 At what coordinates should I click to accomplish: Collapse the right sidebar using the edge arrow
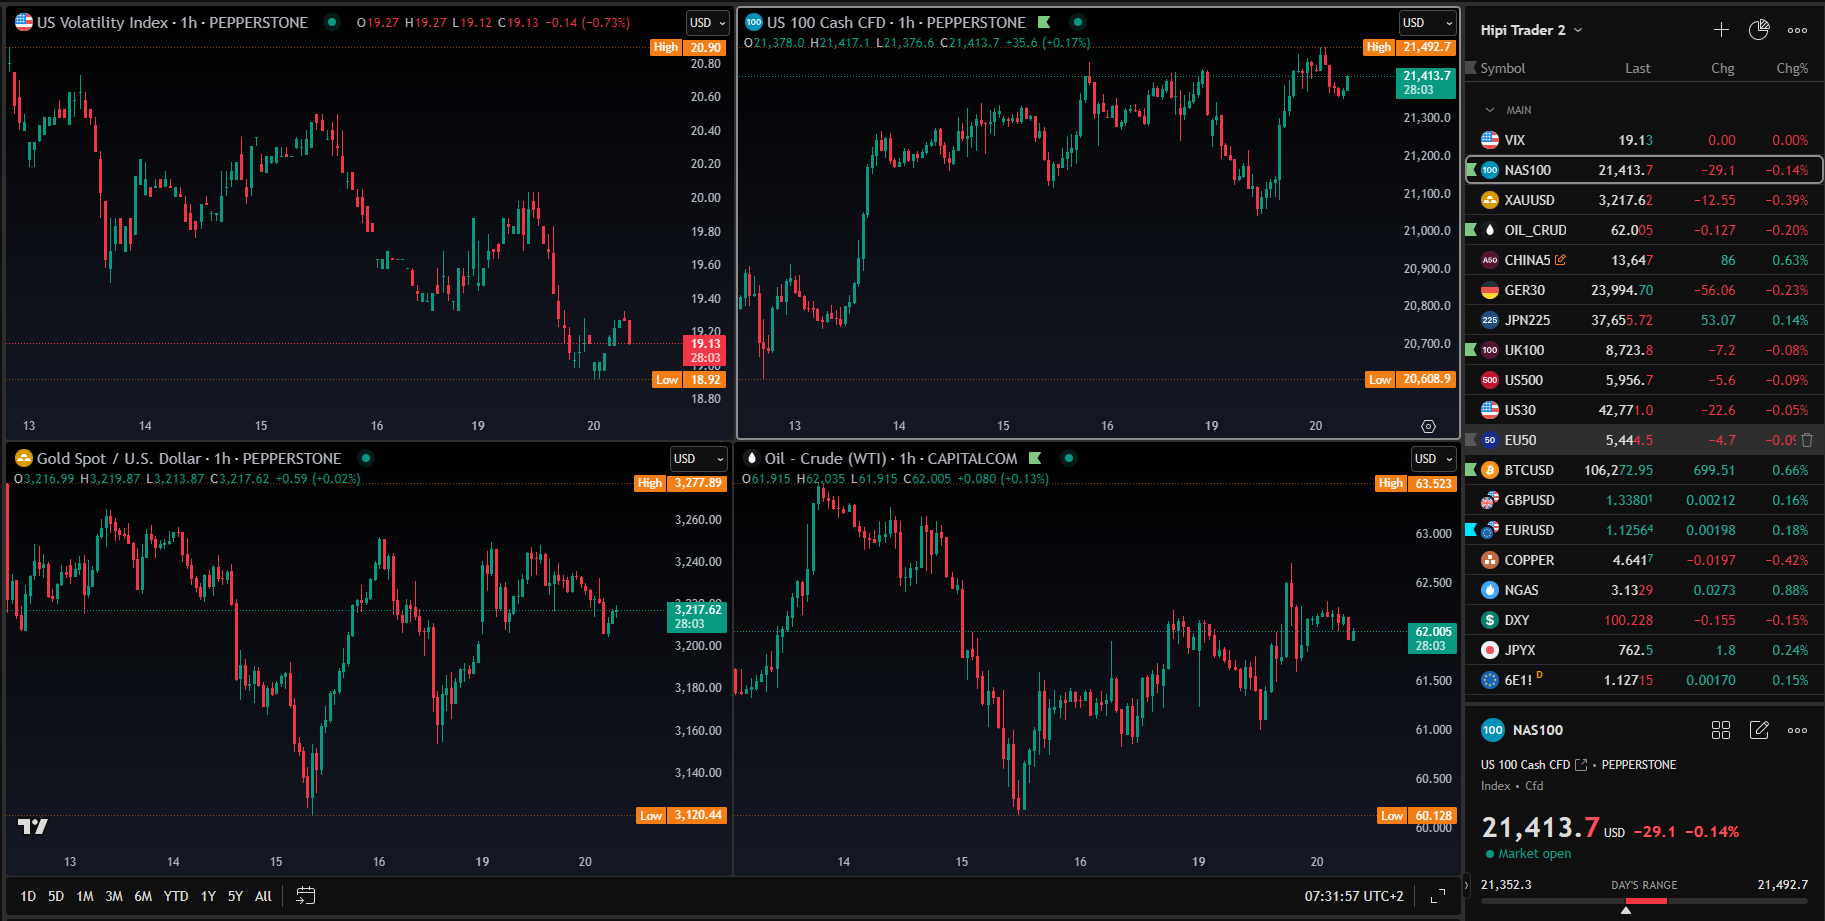click(1467, 884)
